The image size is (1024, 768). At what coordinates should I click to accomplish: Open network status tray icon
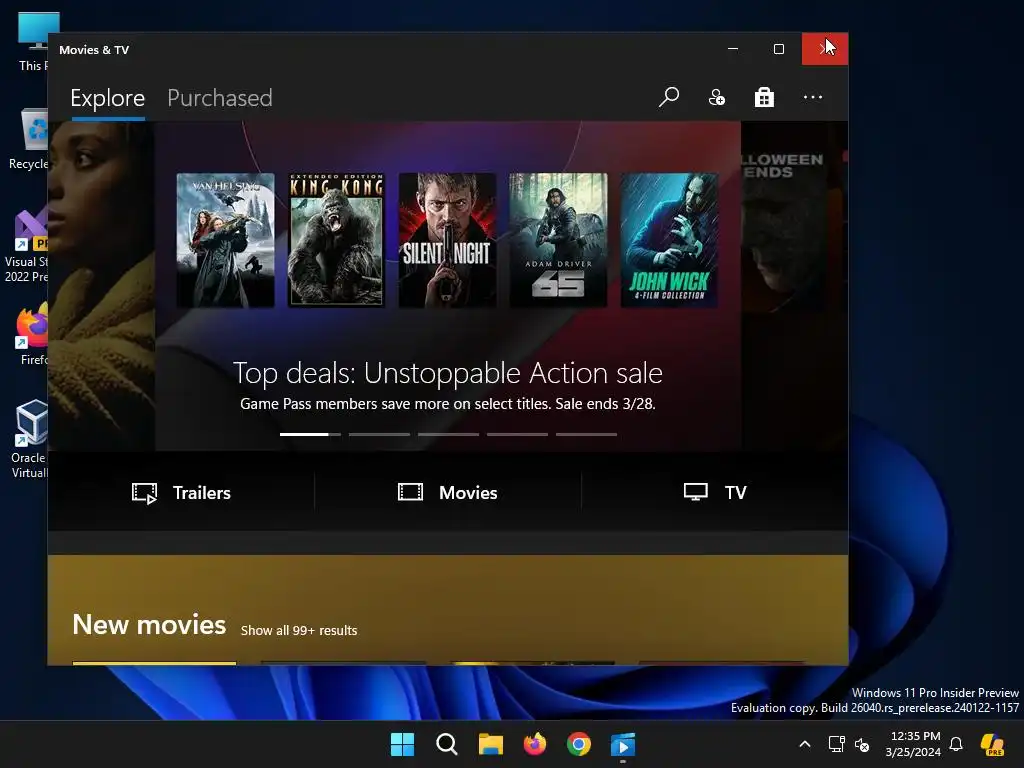(836, 744)
